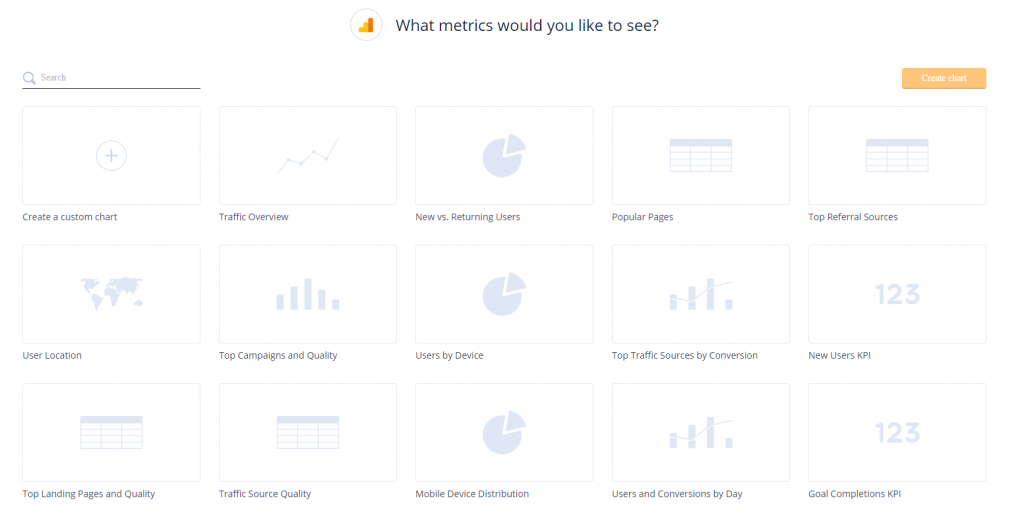
Task: Pick Top Traffic Sources by Conversion icon
Action: click(x=700, y=294)
